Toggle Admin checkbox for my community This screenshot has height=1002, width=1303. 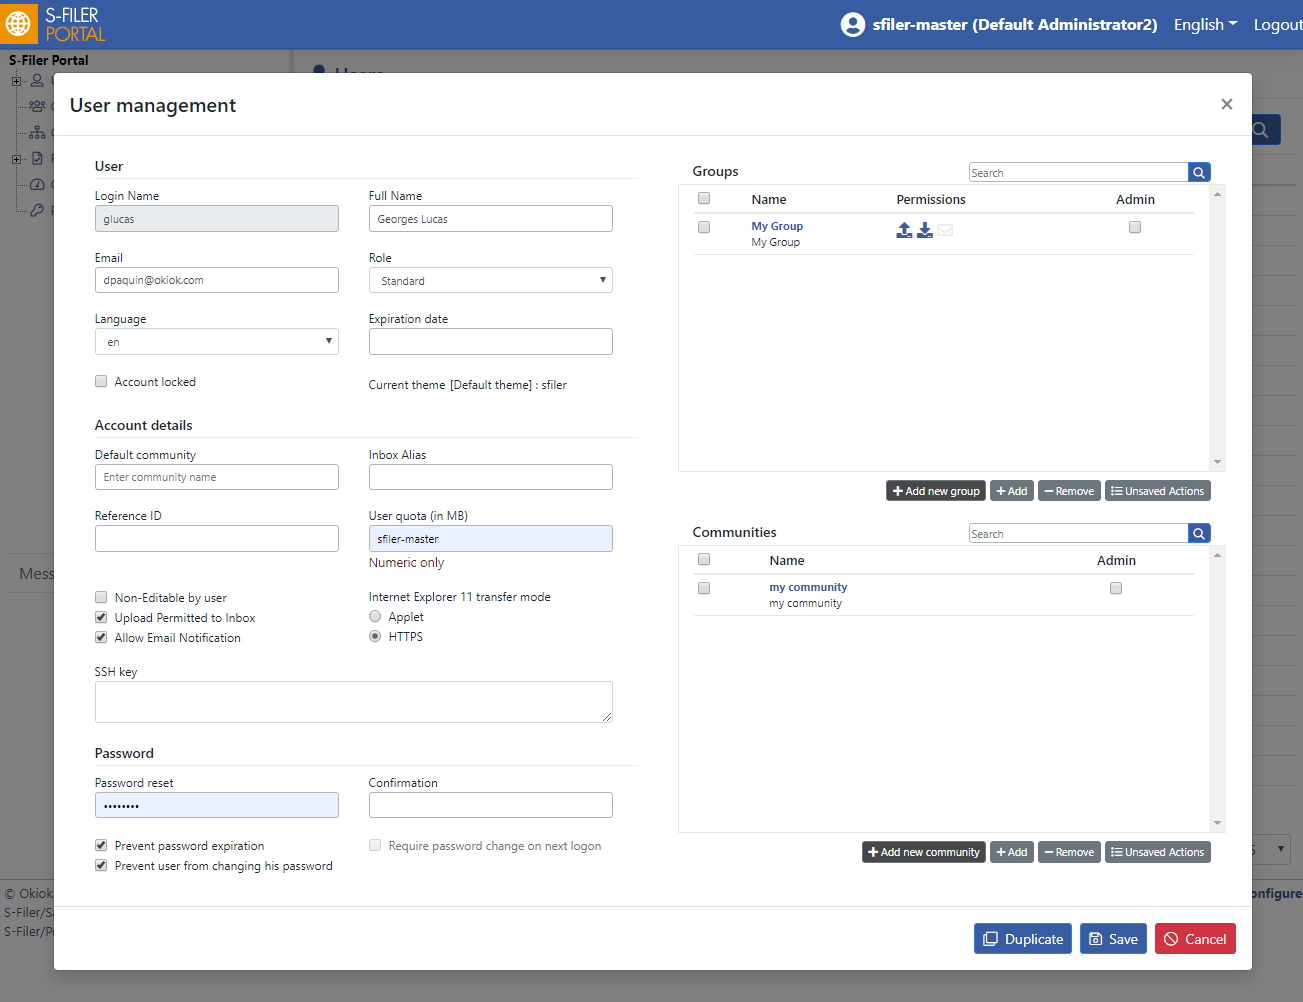click(1116, 588)
